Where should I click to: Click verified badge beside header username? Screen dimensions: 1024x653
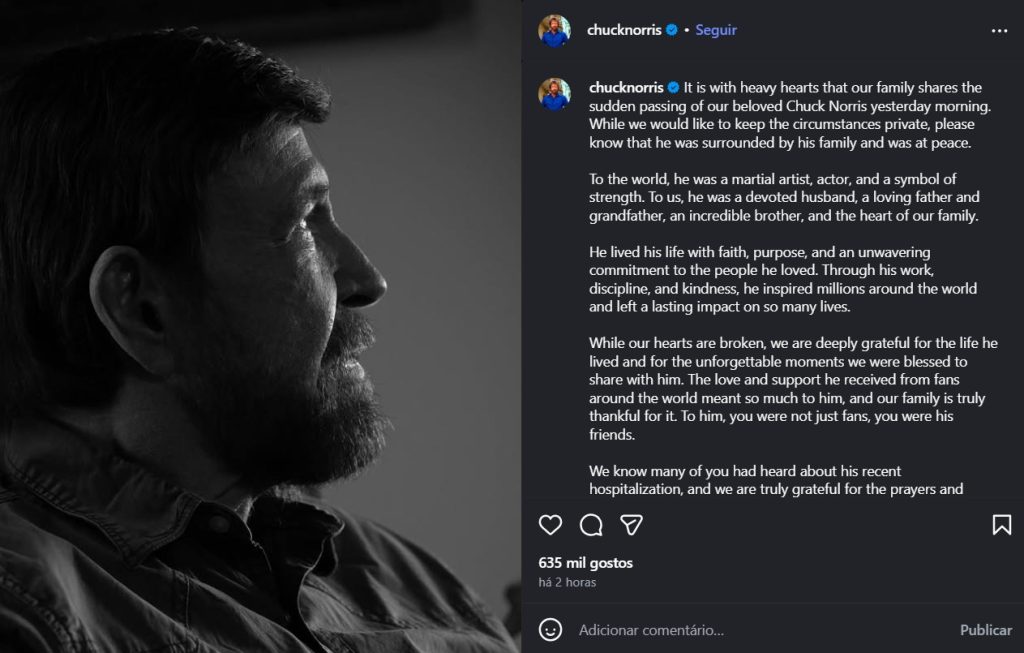672,30
